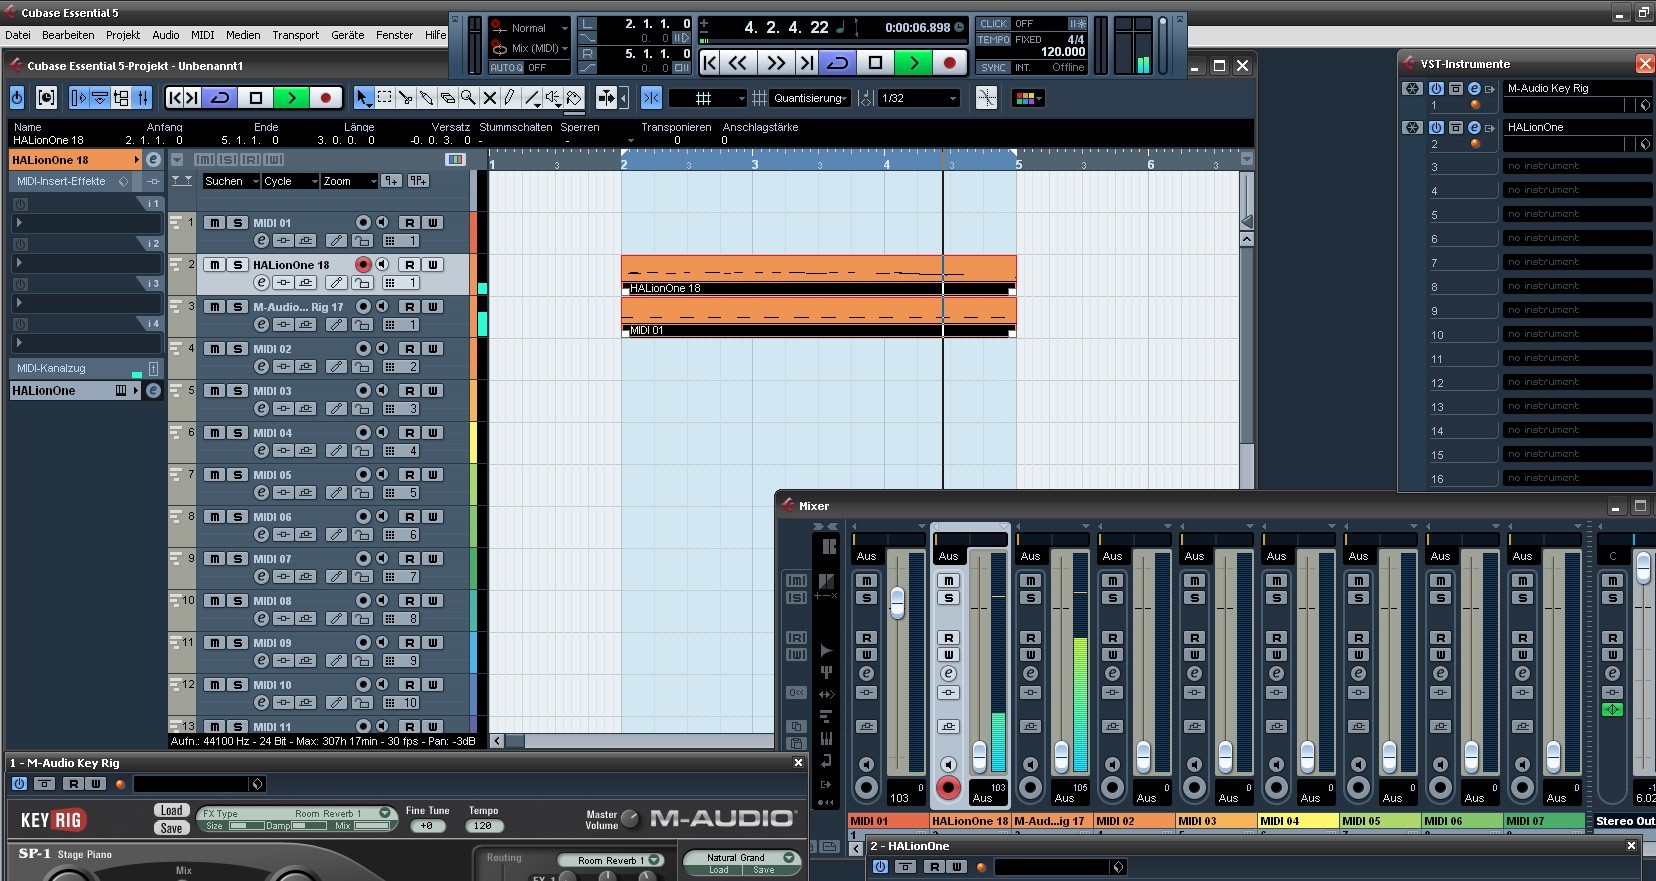The width and height of the screenshot is (1656, 881).
Task: Open the grid type dropdown in toolbar
Action: click(707, 98)
